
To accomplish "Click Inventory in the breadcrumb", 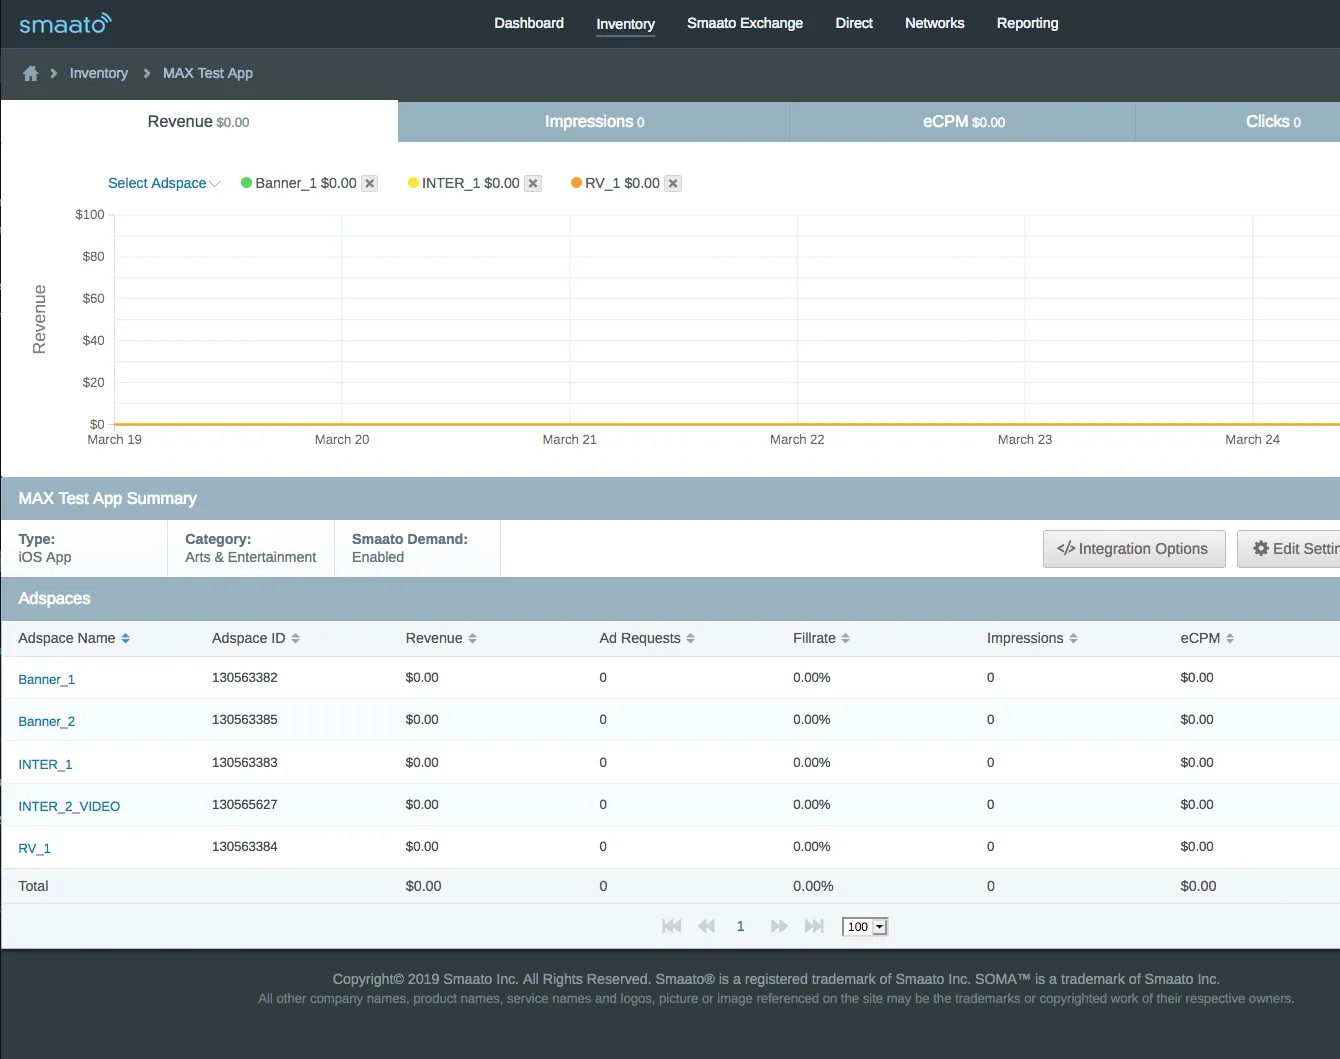I will pyautogui.click(x=99, y=73).
